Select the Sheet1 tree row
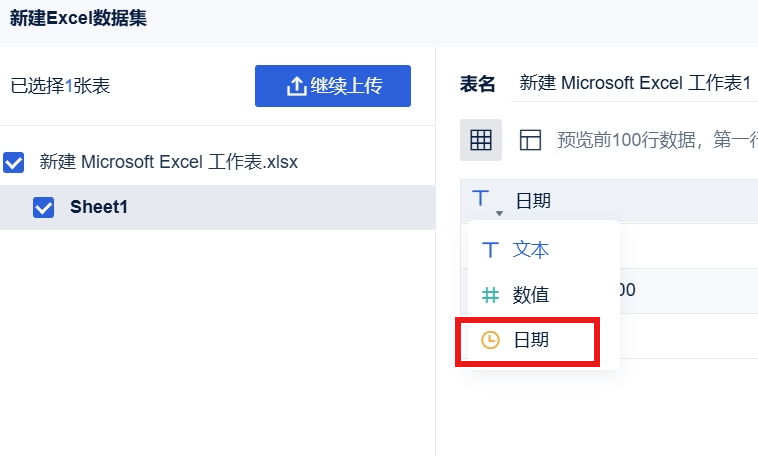The width and height of the screenshot is (758, 456). point(218,207)
